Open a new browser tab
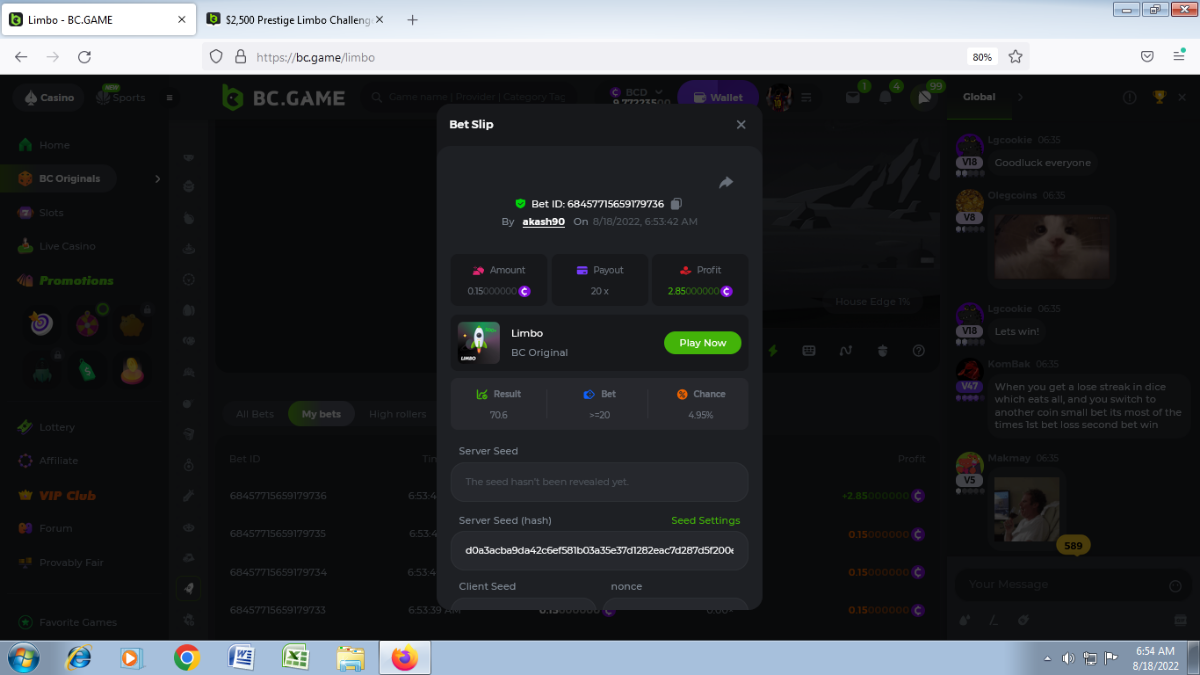The height and width of the screenshot is (675, 1200). 413,20
